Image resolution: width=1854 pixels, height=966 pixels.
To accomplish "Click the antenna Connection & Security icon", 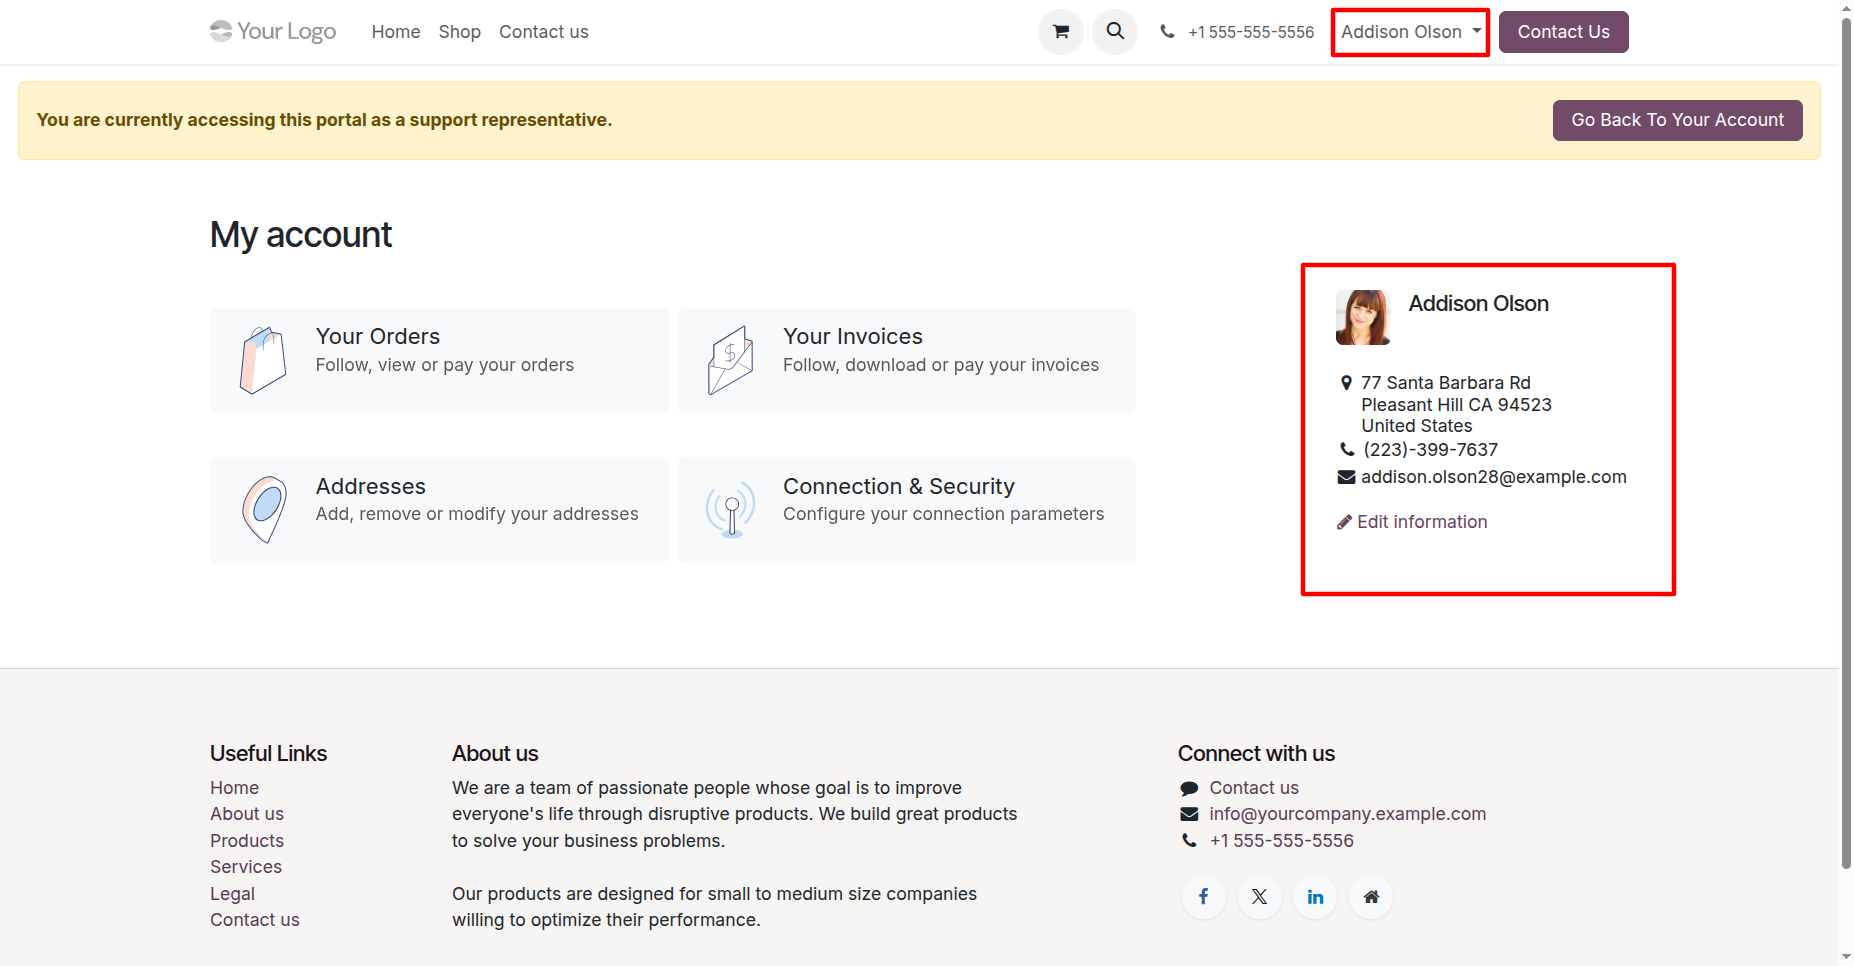I will point(732,510).
